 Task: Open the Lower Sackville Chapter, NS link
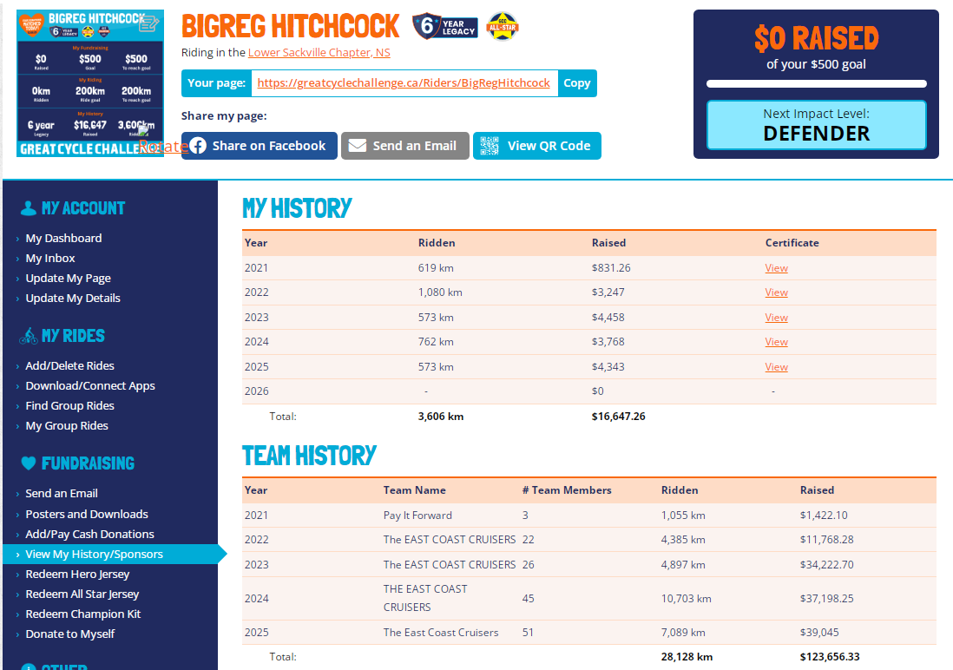tap(318, 52)
